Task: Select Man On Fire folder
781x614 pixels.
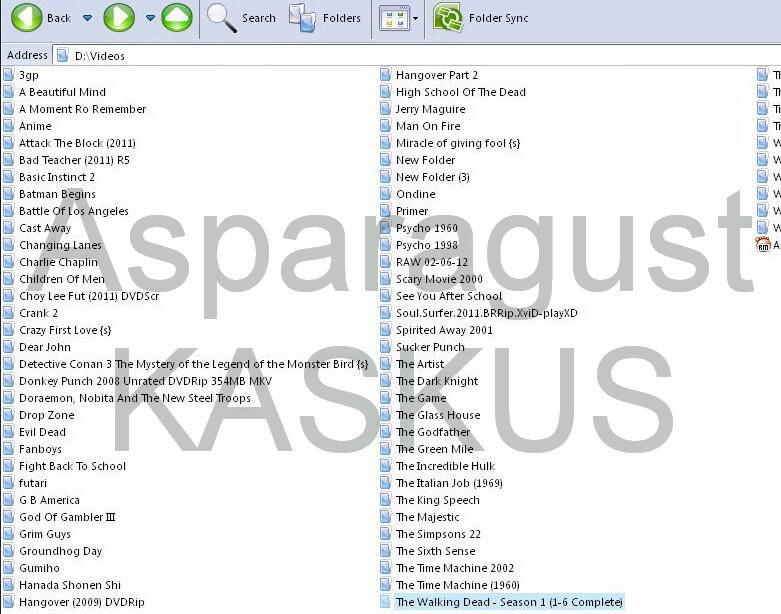Action: (x=428, y=126)
